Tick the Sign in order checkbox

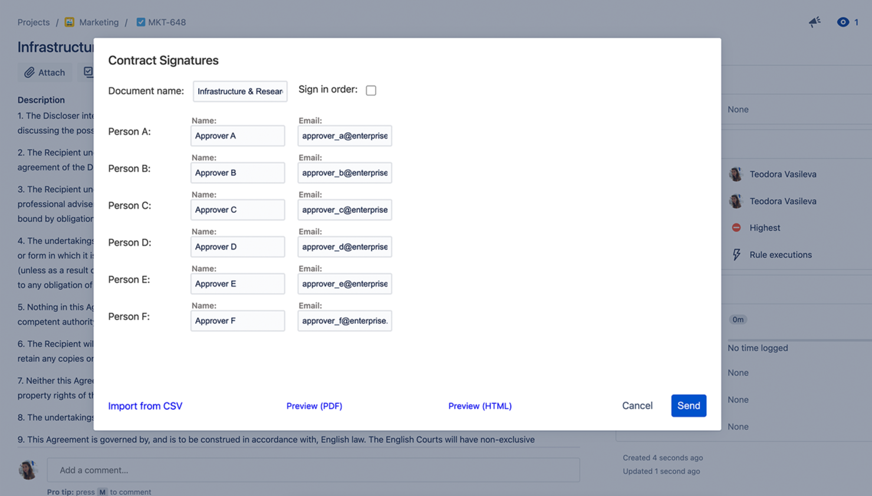[x=371, y=90]
